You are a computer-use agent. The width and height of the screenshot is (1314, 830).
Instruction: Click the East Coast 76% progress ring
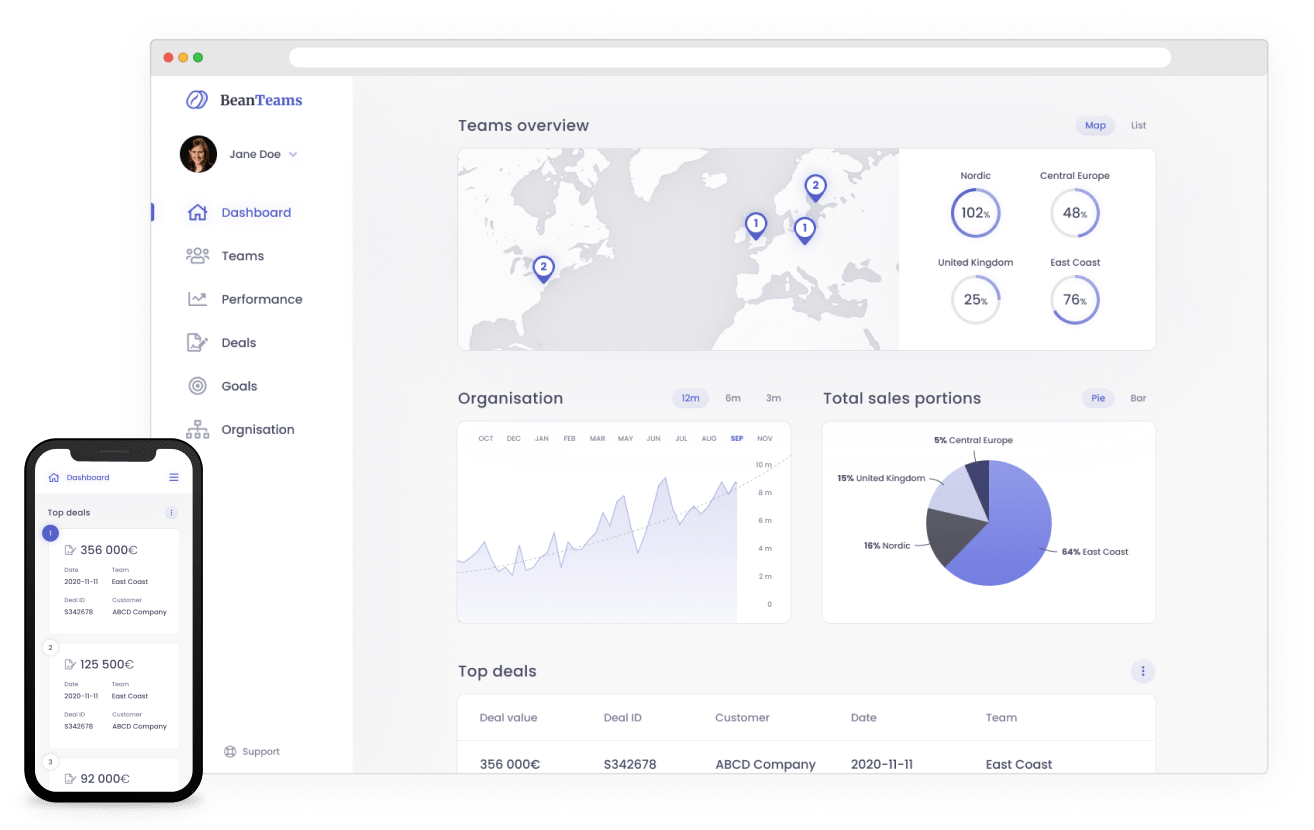(1075, 300)
